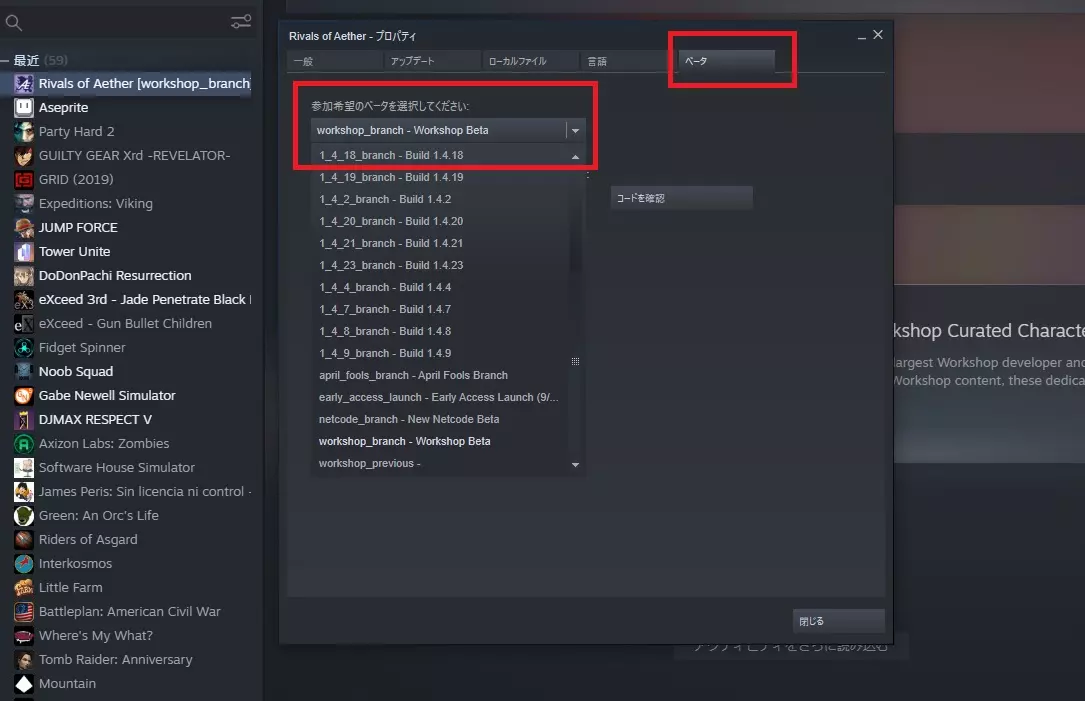
Task: Click the Axizon Labs: Zombies icon
Action: pos(24,444)
